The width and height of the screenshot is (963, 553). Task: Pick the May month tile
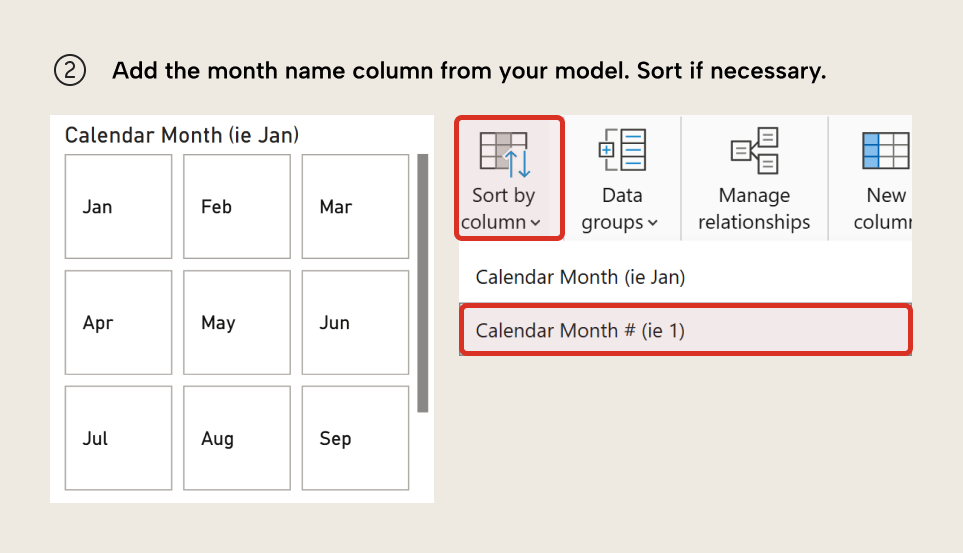[x=236, y=323]
